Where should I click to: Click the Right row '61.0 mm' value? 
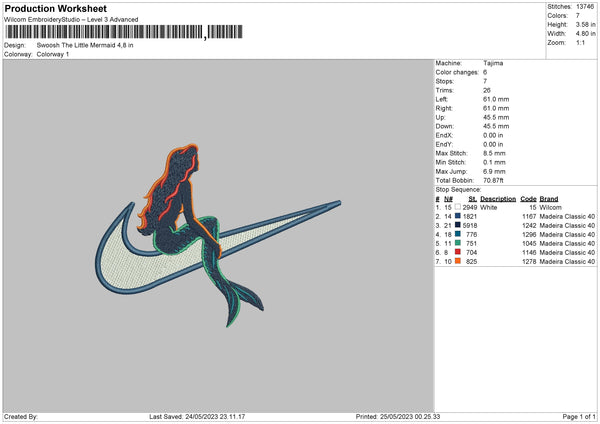[x=496, y=108]
